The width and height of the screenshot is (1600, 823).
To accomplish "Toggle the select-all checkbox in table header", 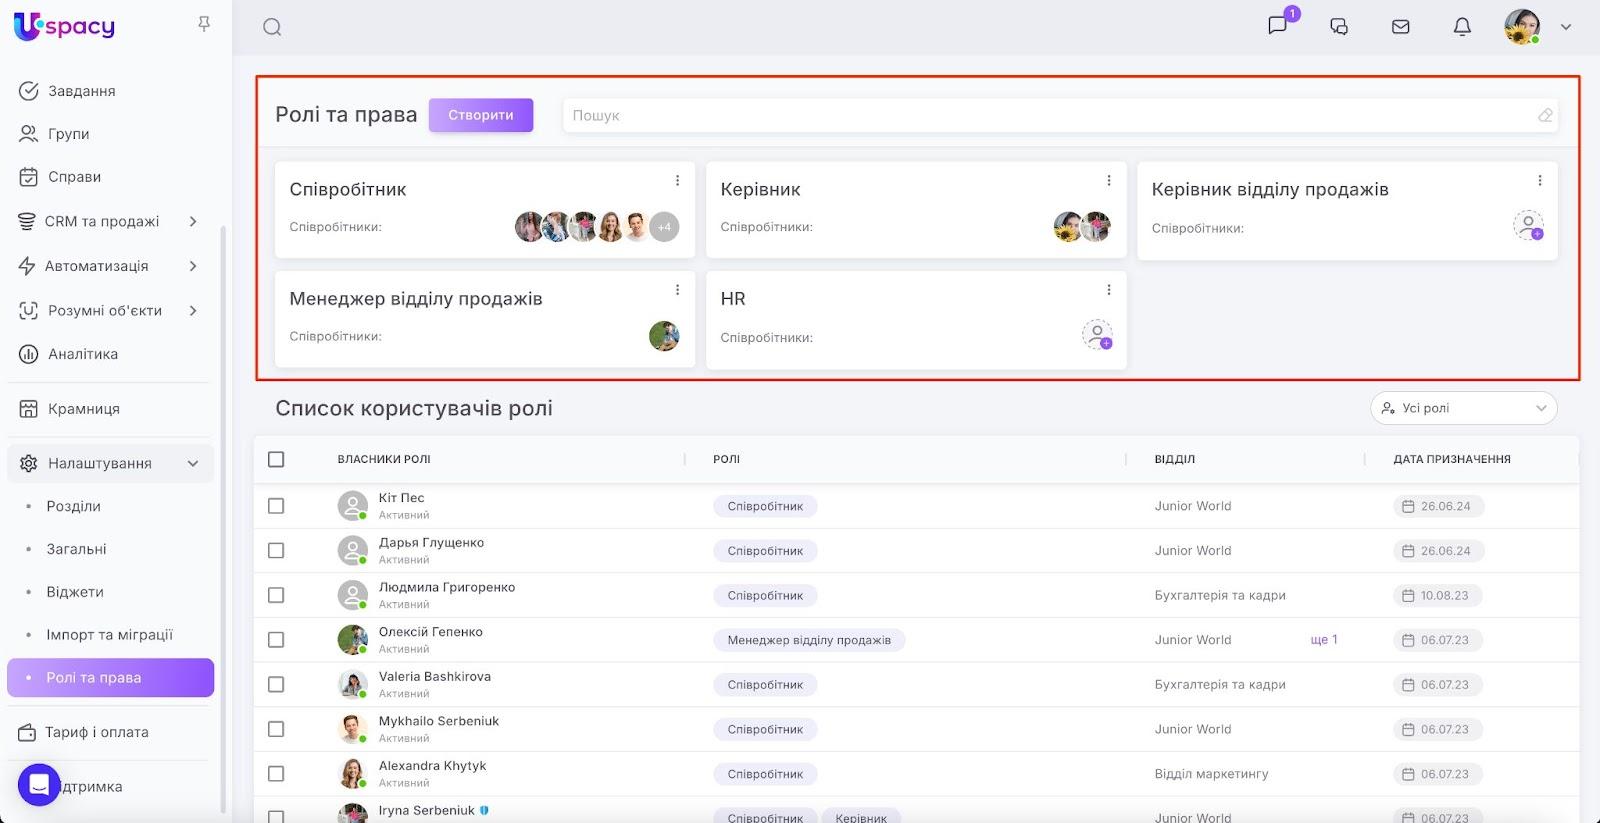I will pos(276,459).
